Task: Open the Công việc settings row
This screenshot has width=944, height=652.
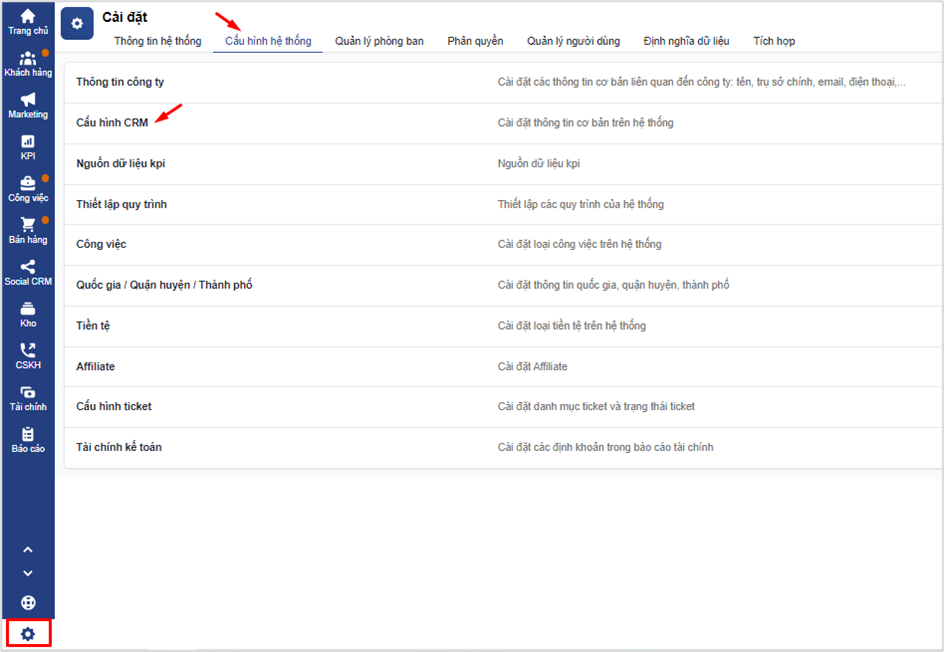Action: tap(503, 244)
